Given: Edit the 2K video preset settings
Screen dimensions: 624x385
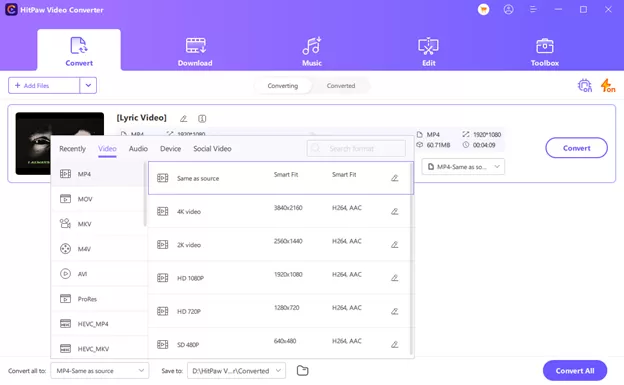Looking at the screenshot, I should click(394, 244).
